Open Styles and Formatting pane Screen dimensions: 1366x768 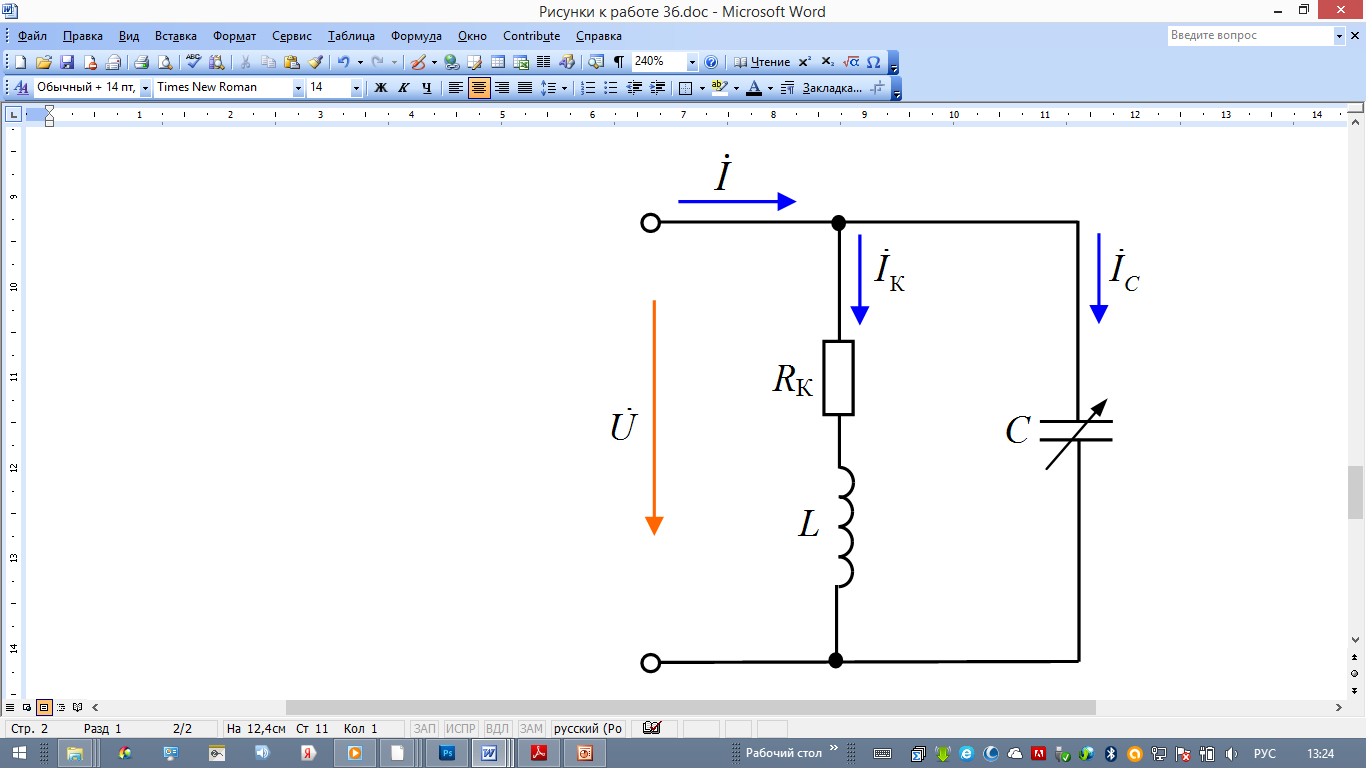click(20, 88)
